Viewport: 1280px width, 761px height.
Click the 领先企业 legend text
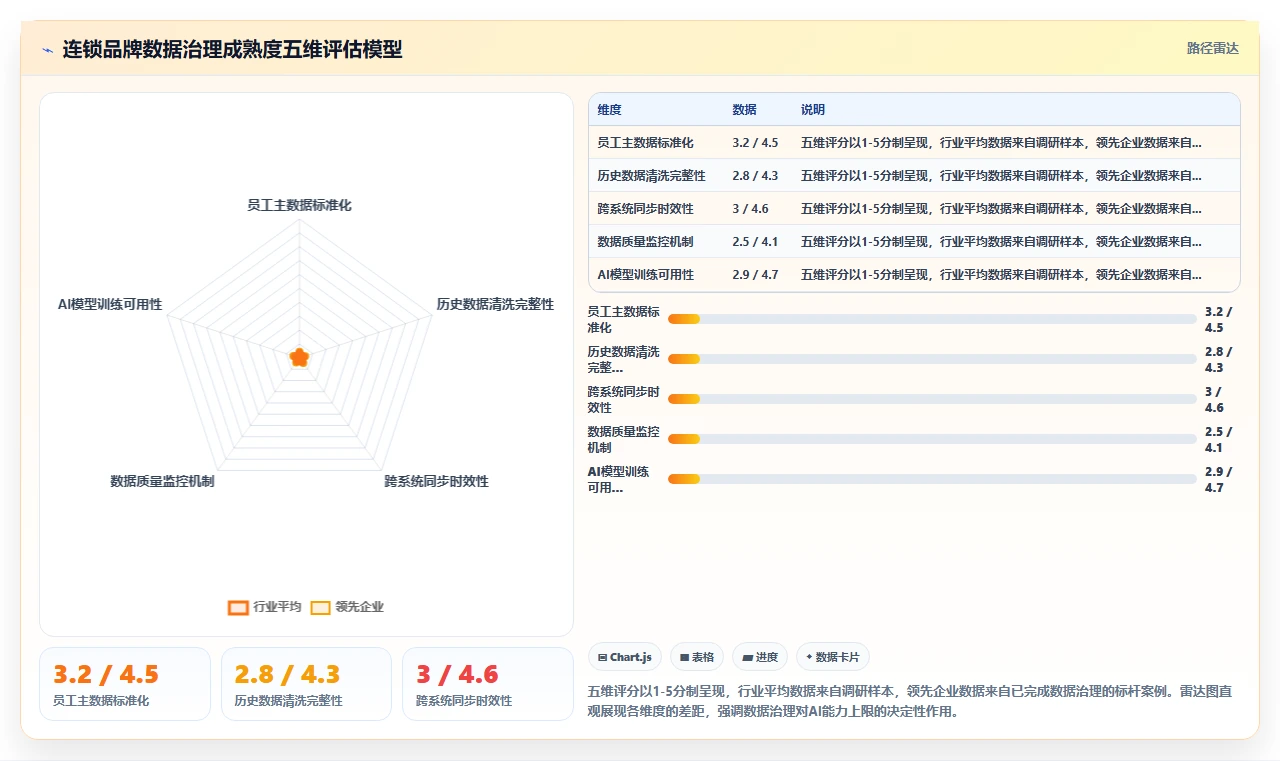click(359, 607)
